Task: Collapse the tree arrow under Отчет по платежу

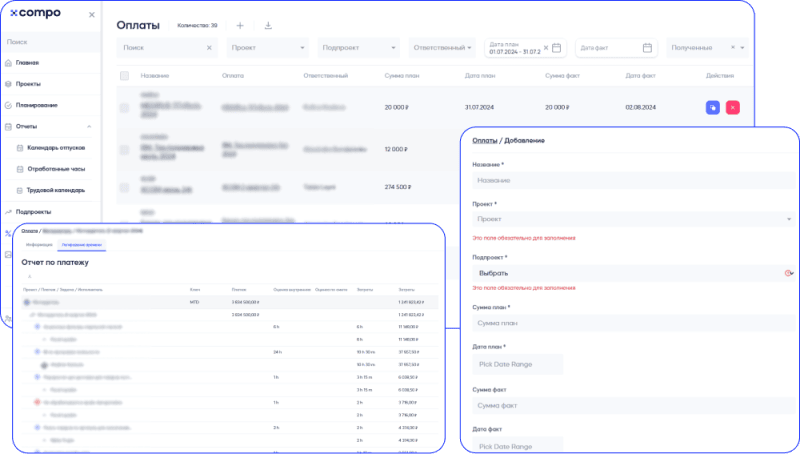Action: click(x=30, y=277)
